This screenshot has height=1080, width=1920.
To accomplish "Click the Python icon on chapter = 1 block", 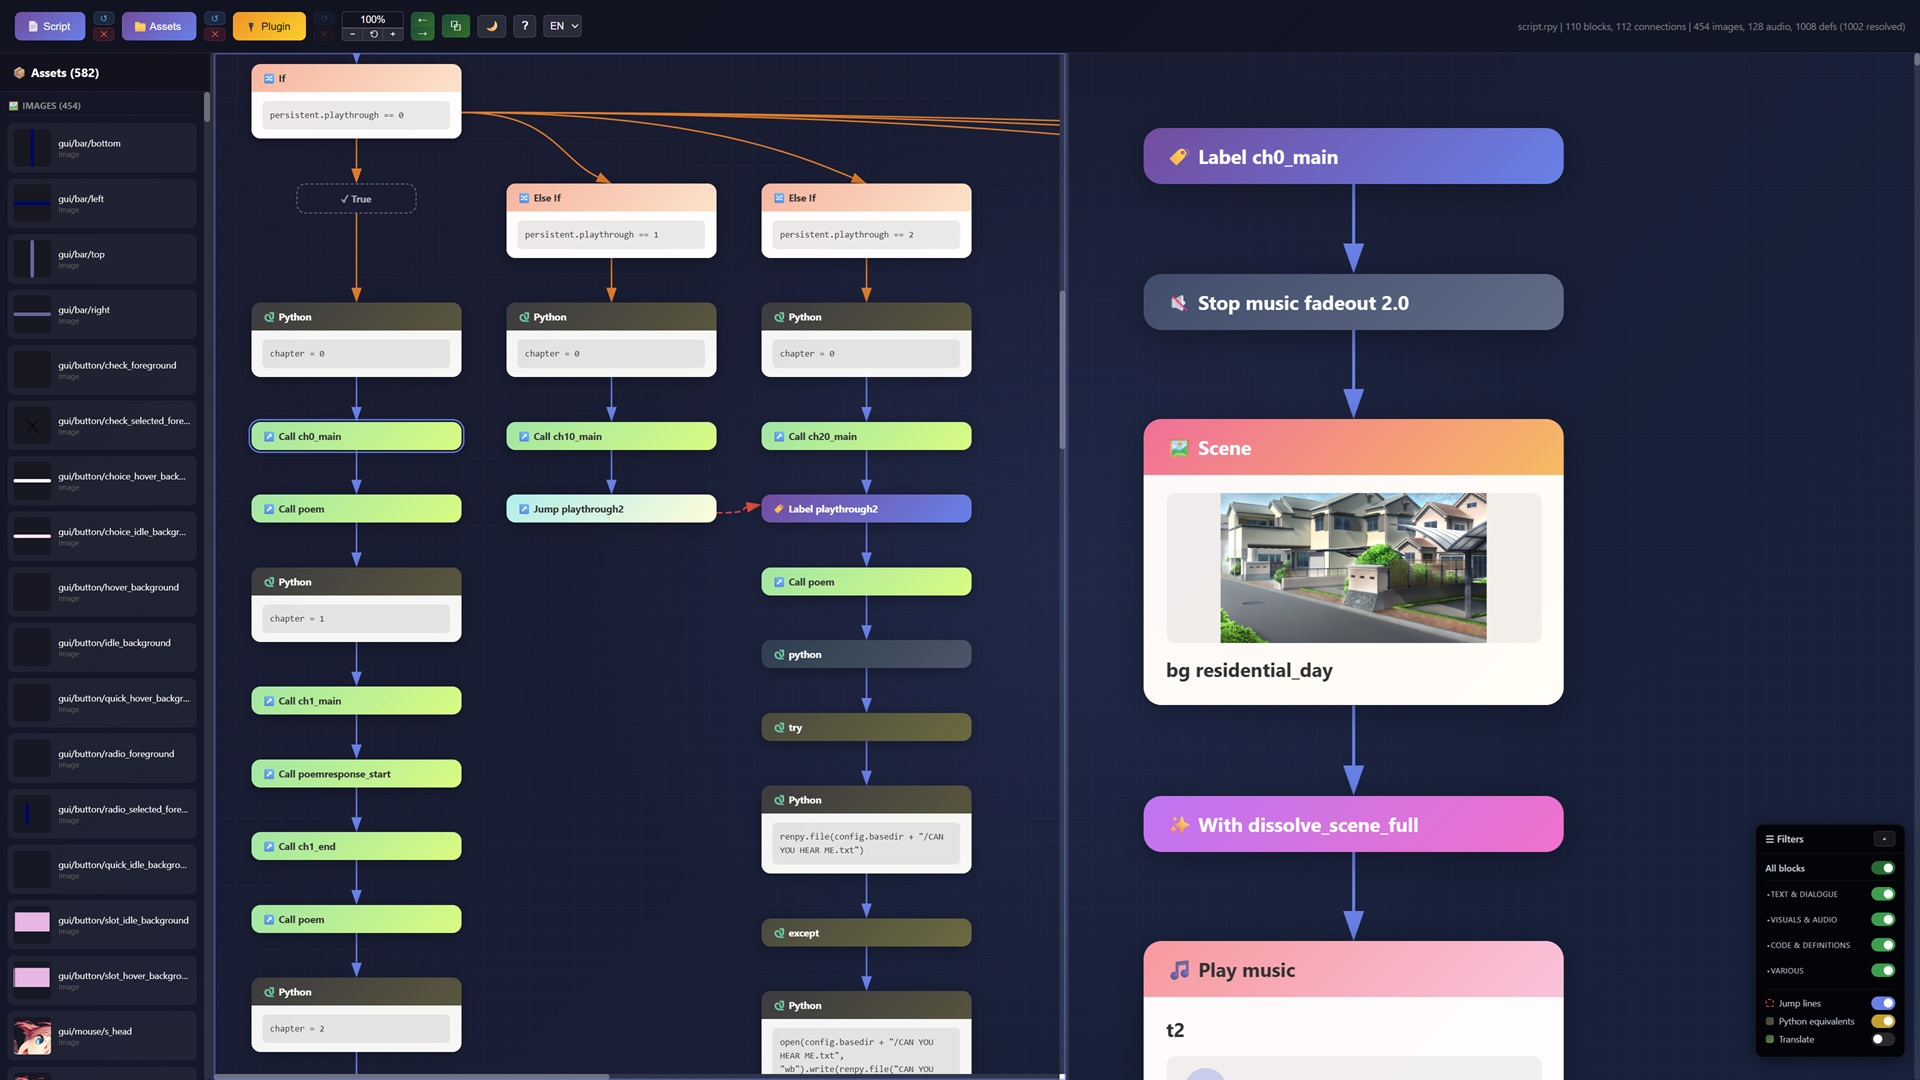I will pos(269,582).
